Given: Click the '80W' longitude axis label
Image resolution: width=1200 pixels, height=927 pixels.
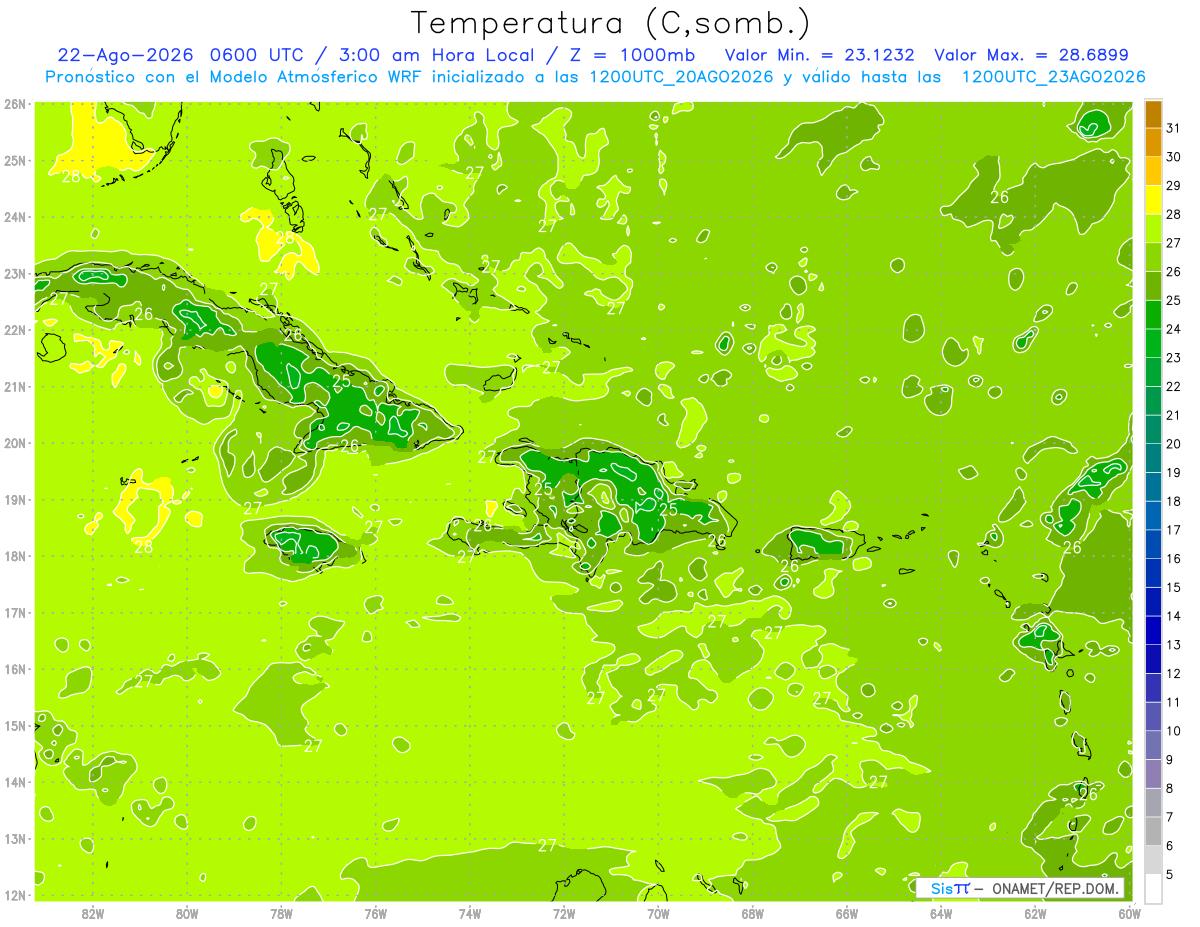Looking at the screenshot, I should pos(187,913).
